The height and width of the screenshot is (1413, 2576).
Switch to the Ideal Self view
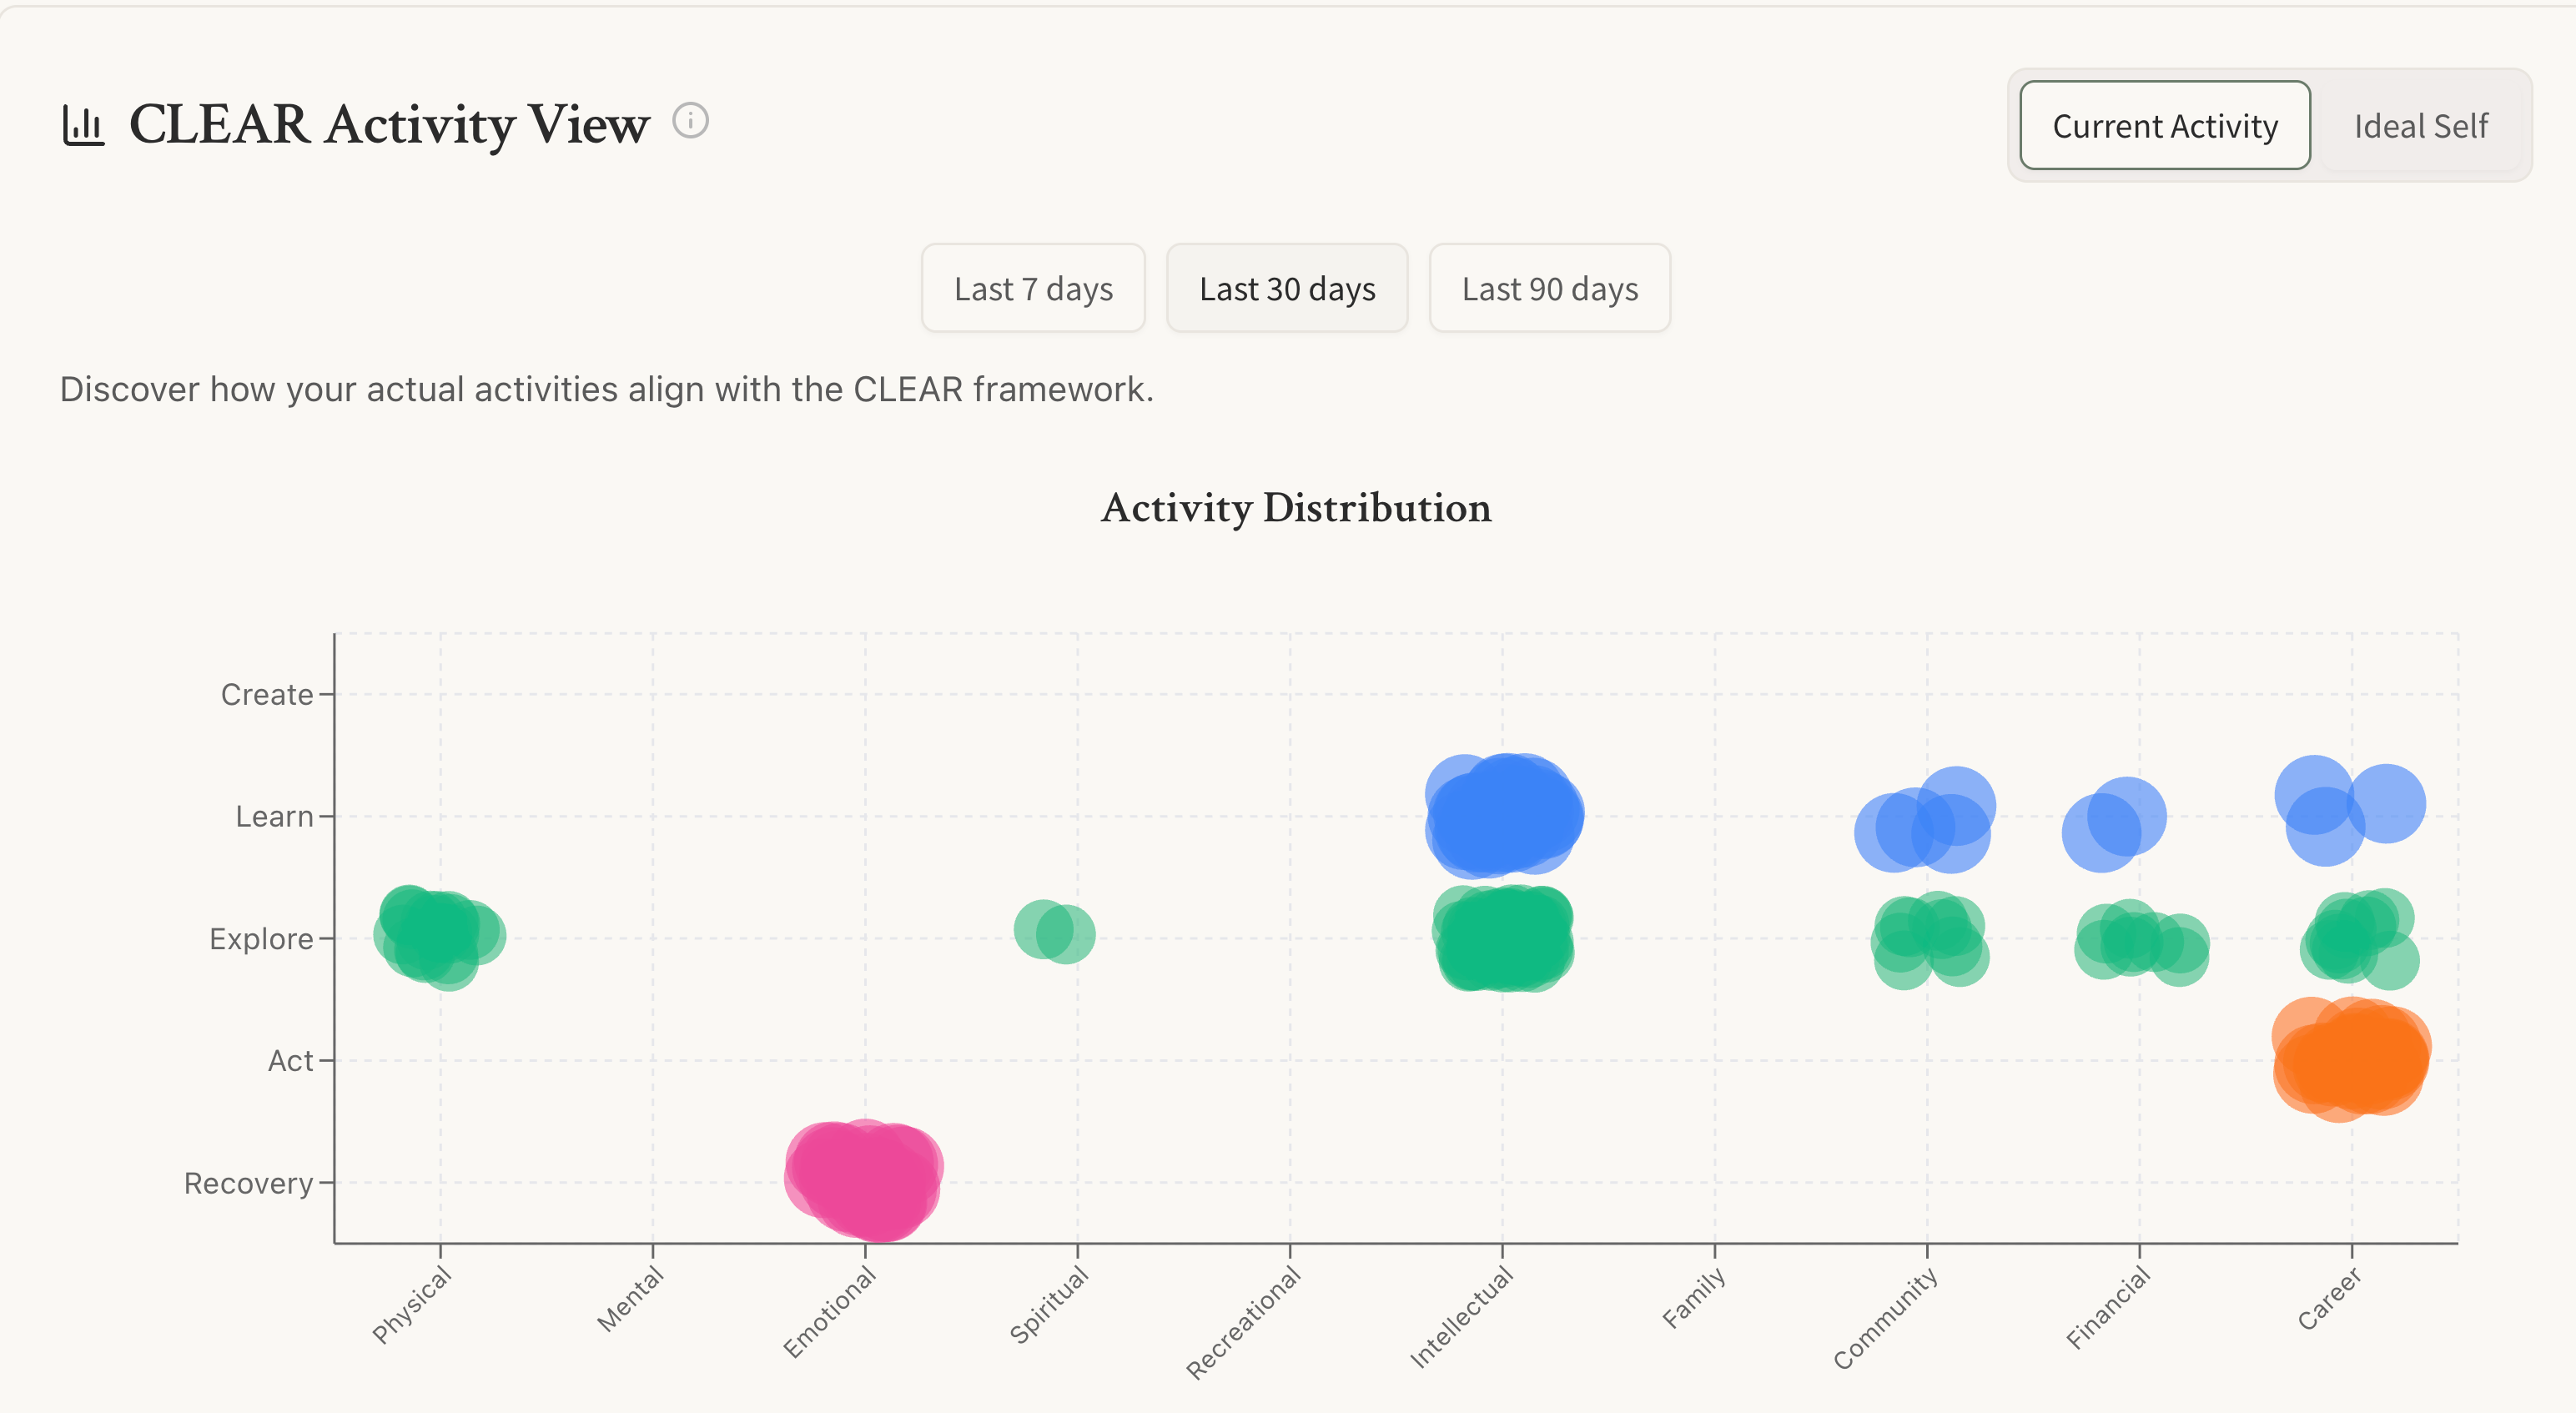pos(2420,126)
